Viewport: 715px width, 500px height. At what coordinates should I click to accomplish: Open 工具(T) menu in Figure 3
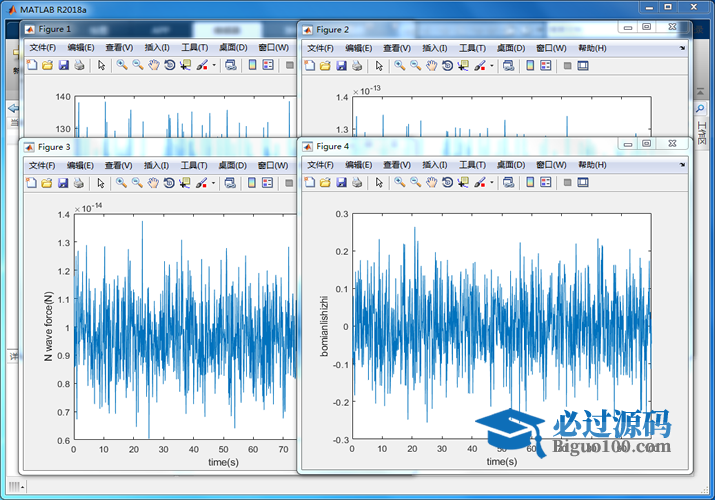coord(194,165)
